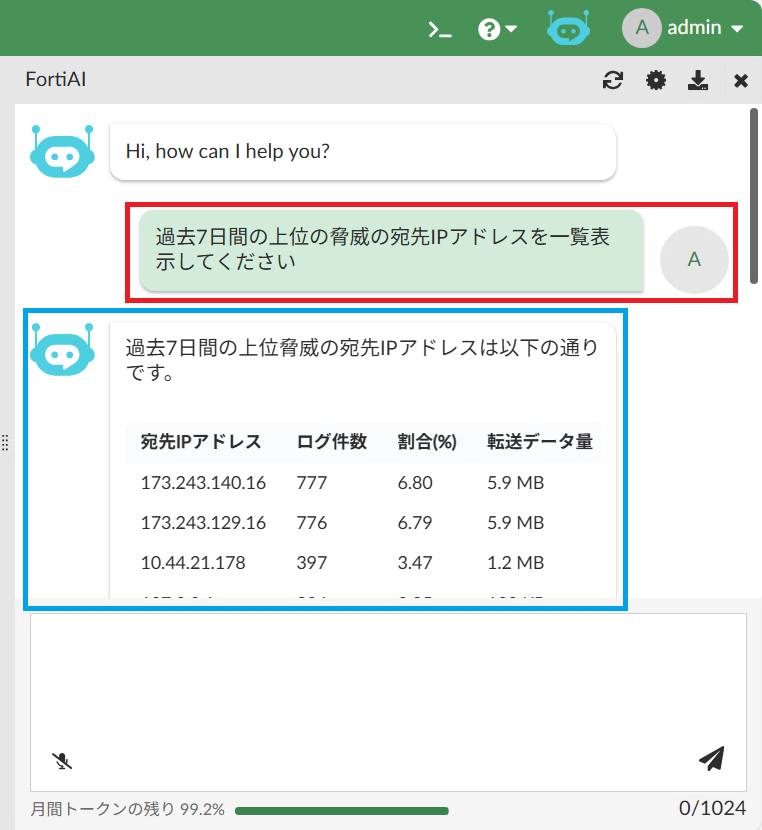This screenshot has width=762, height=830.
Task: Click the monthly token remaining progress bar
Action: coord(341,810)
